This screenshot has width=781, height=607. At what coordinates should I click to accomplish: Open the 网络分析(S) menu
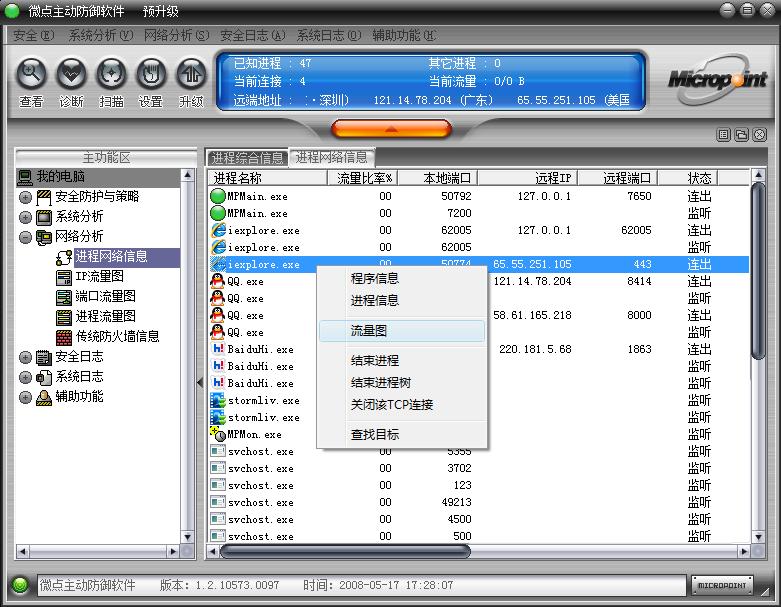pos(176,35)
